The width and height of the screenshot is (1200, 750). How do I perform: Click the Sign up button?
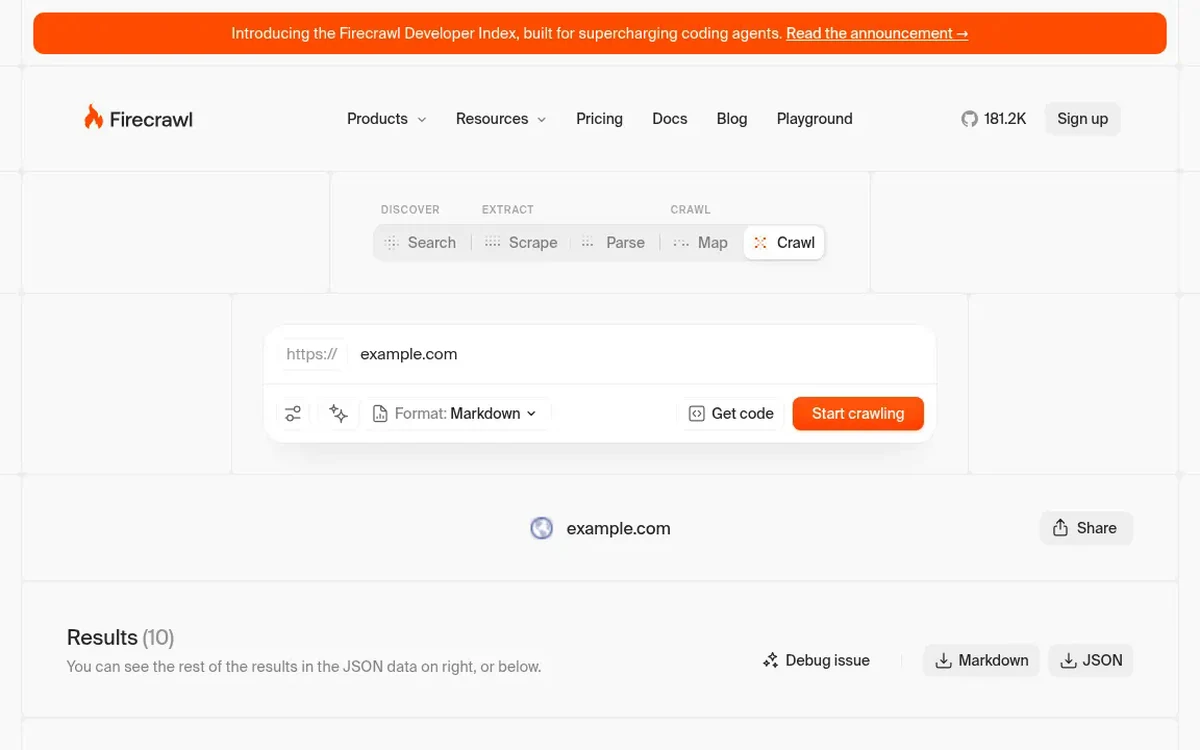tap(1083, 118)
